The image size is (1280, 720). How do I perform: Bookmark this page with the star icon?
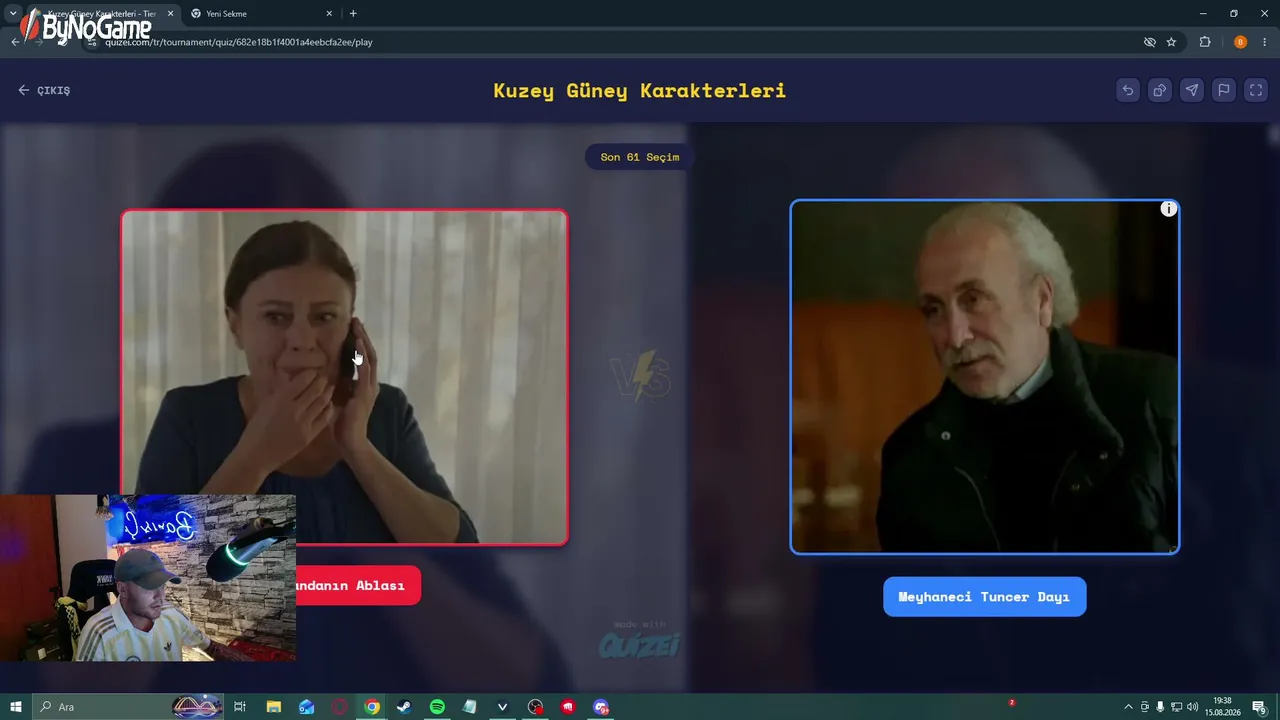tap(1171, 42)
